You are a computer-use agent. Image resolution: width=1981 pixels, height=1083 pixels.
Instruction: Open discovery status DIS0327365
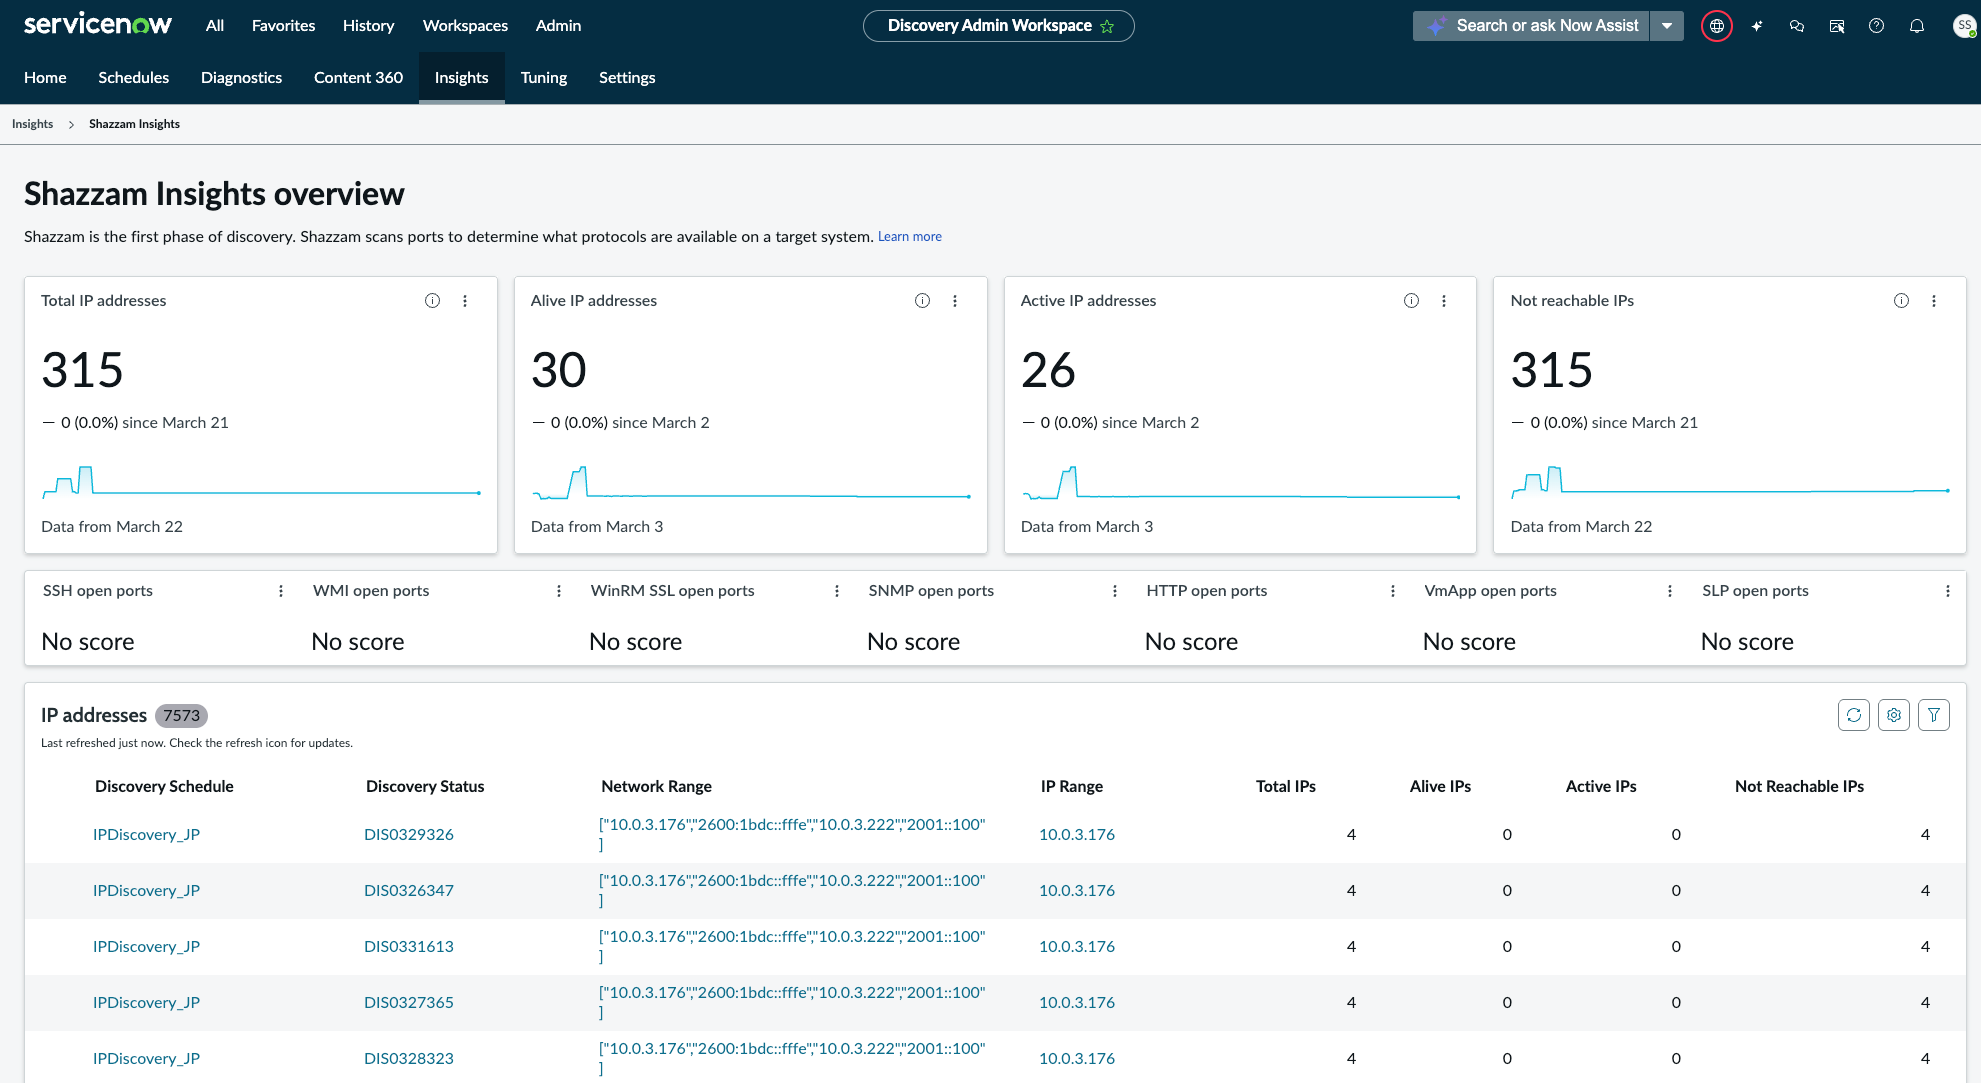coord(409,1003)
